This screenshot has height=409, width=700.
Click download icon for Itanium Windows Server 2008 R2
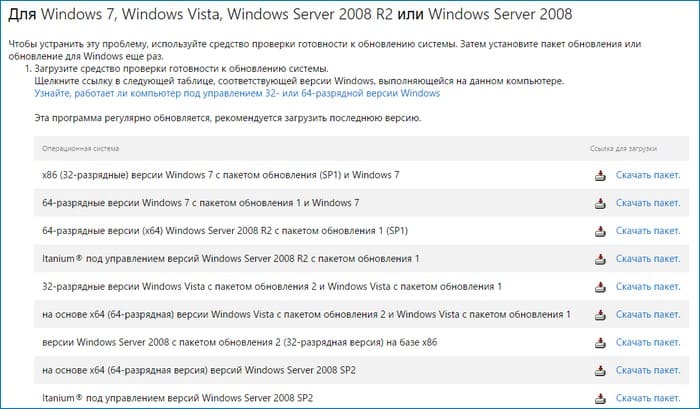coord(600,259)
